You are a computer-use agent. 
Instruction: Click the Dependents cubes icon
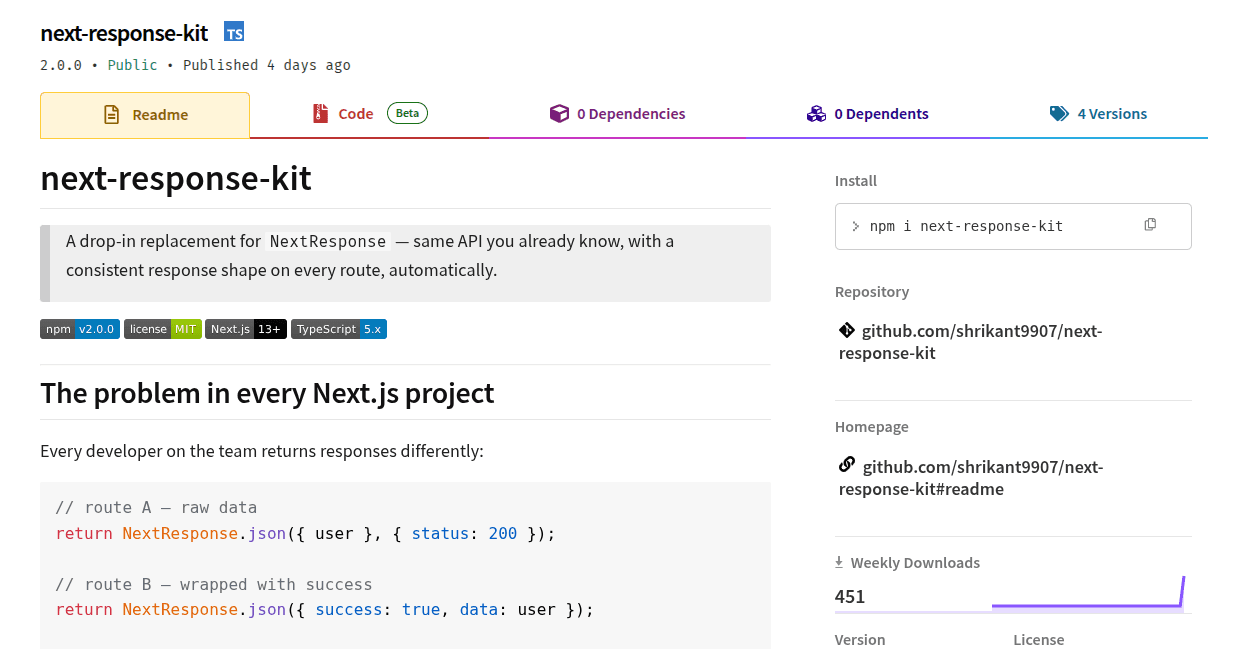coord(816,114)
